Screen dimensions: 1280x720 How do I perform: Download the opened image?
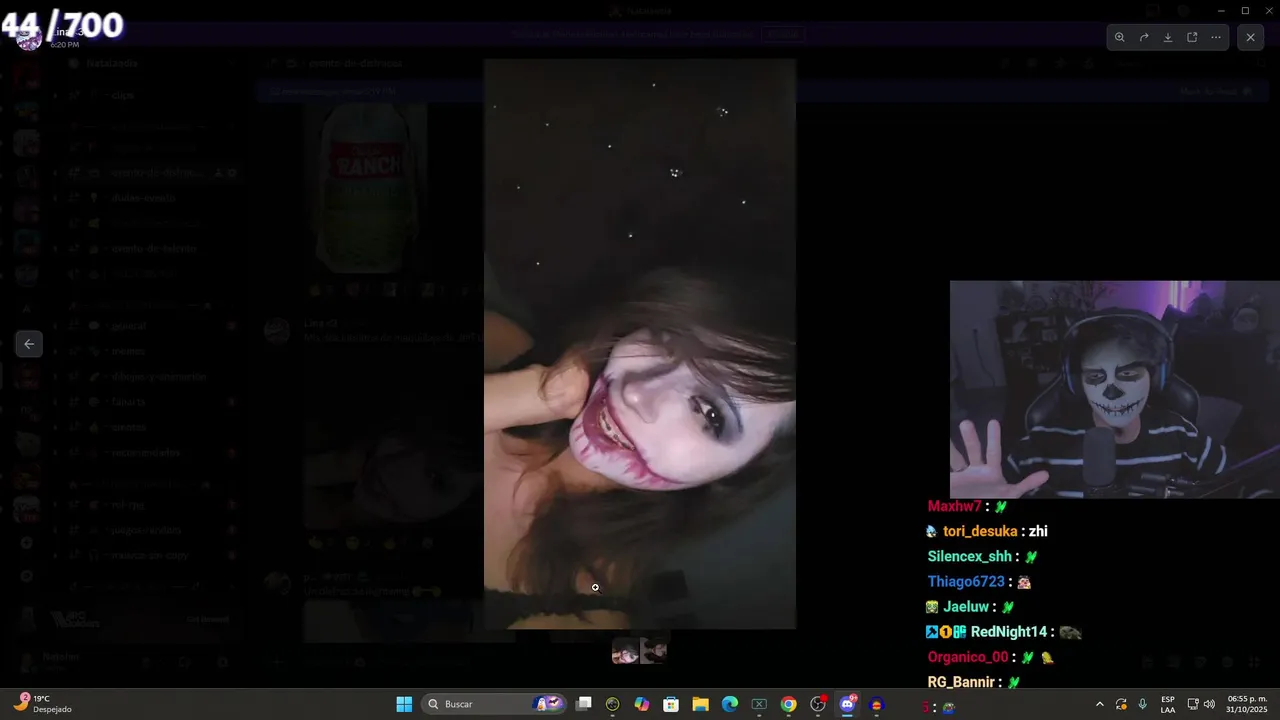tap(1168, 37)
